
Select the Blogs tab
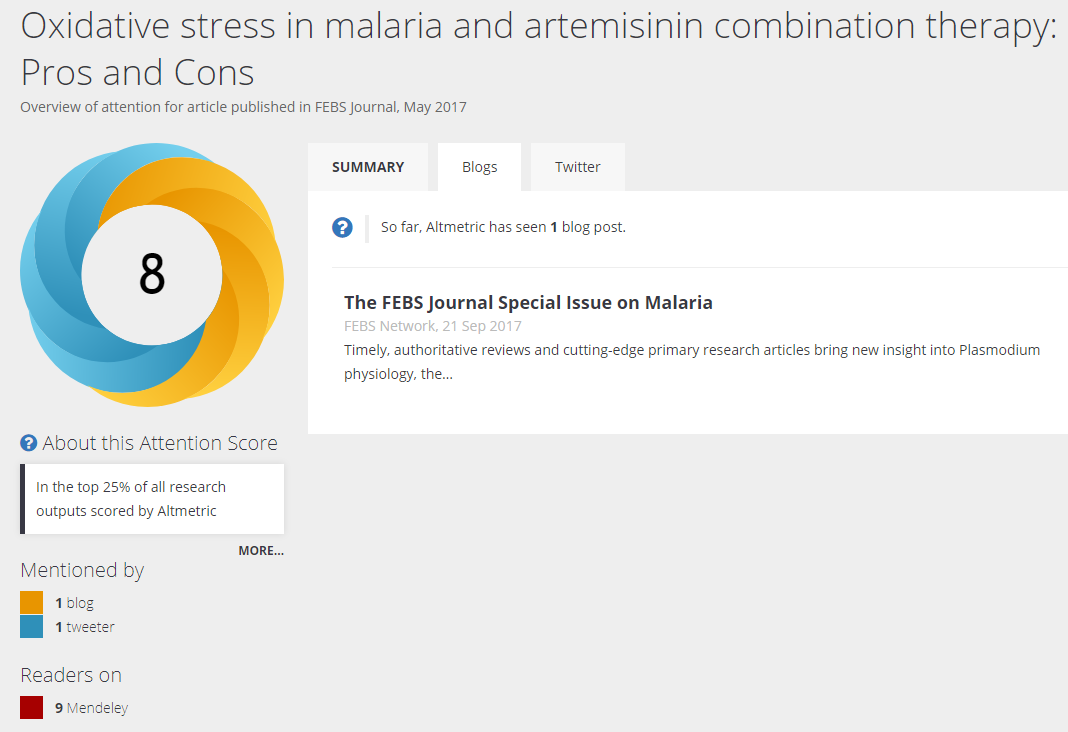[479, 167]
